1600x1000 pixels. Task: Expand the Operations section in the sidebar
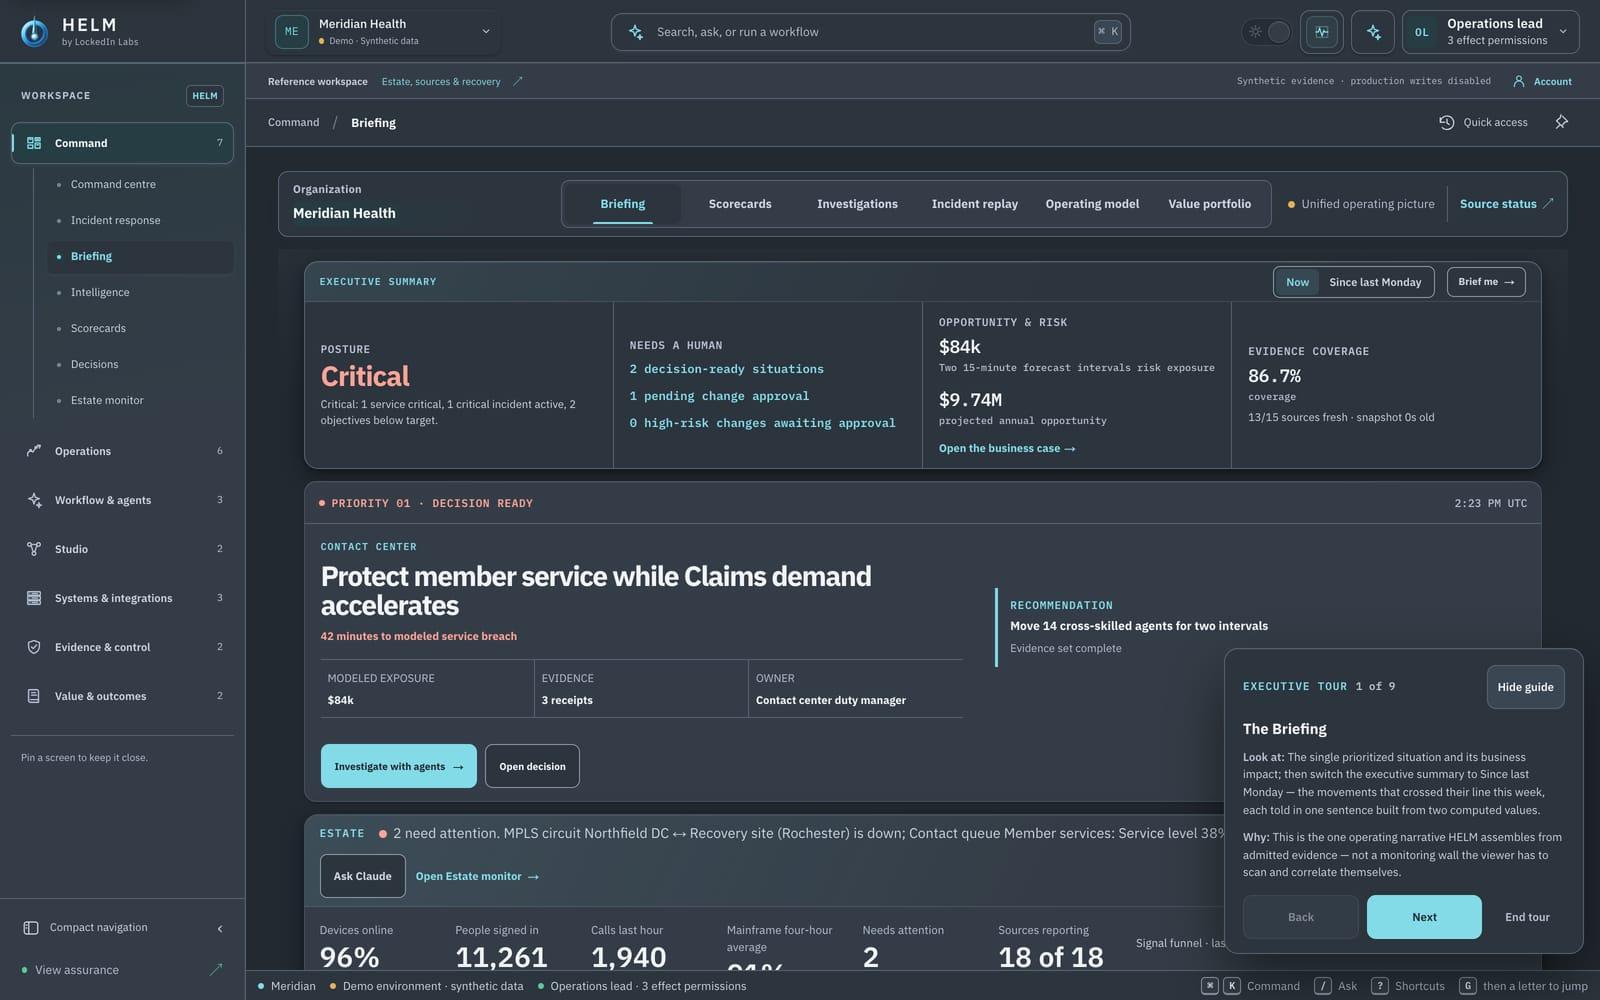click(x=122, y=451)
